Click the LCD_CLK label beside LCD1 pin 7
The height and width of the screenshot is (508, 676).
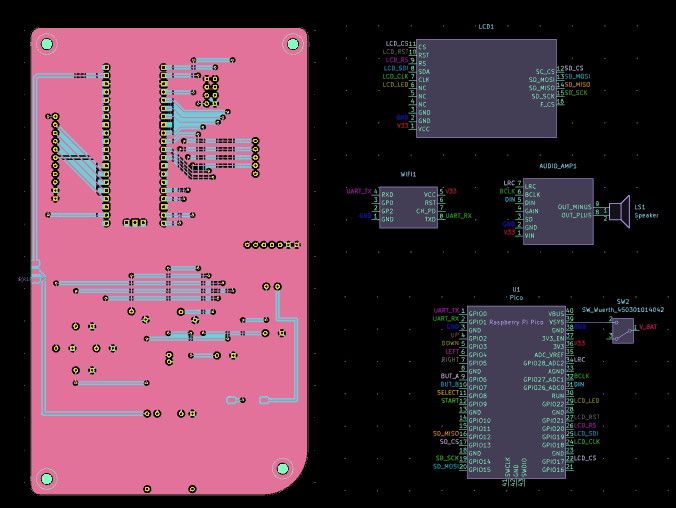pyautogui.click(x=395, y=76)
